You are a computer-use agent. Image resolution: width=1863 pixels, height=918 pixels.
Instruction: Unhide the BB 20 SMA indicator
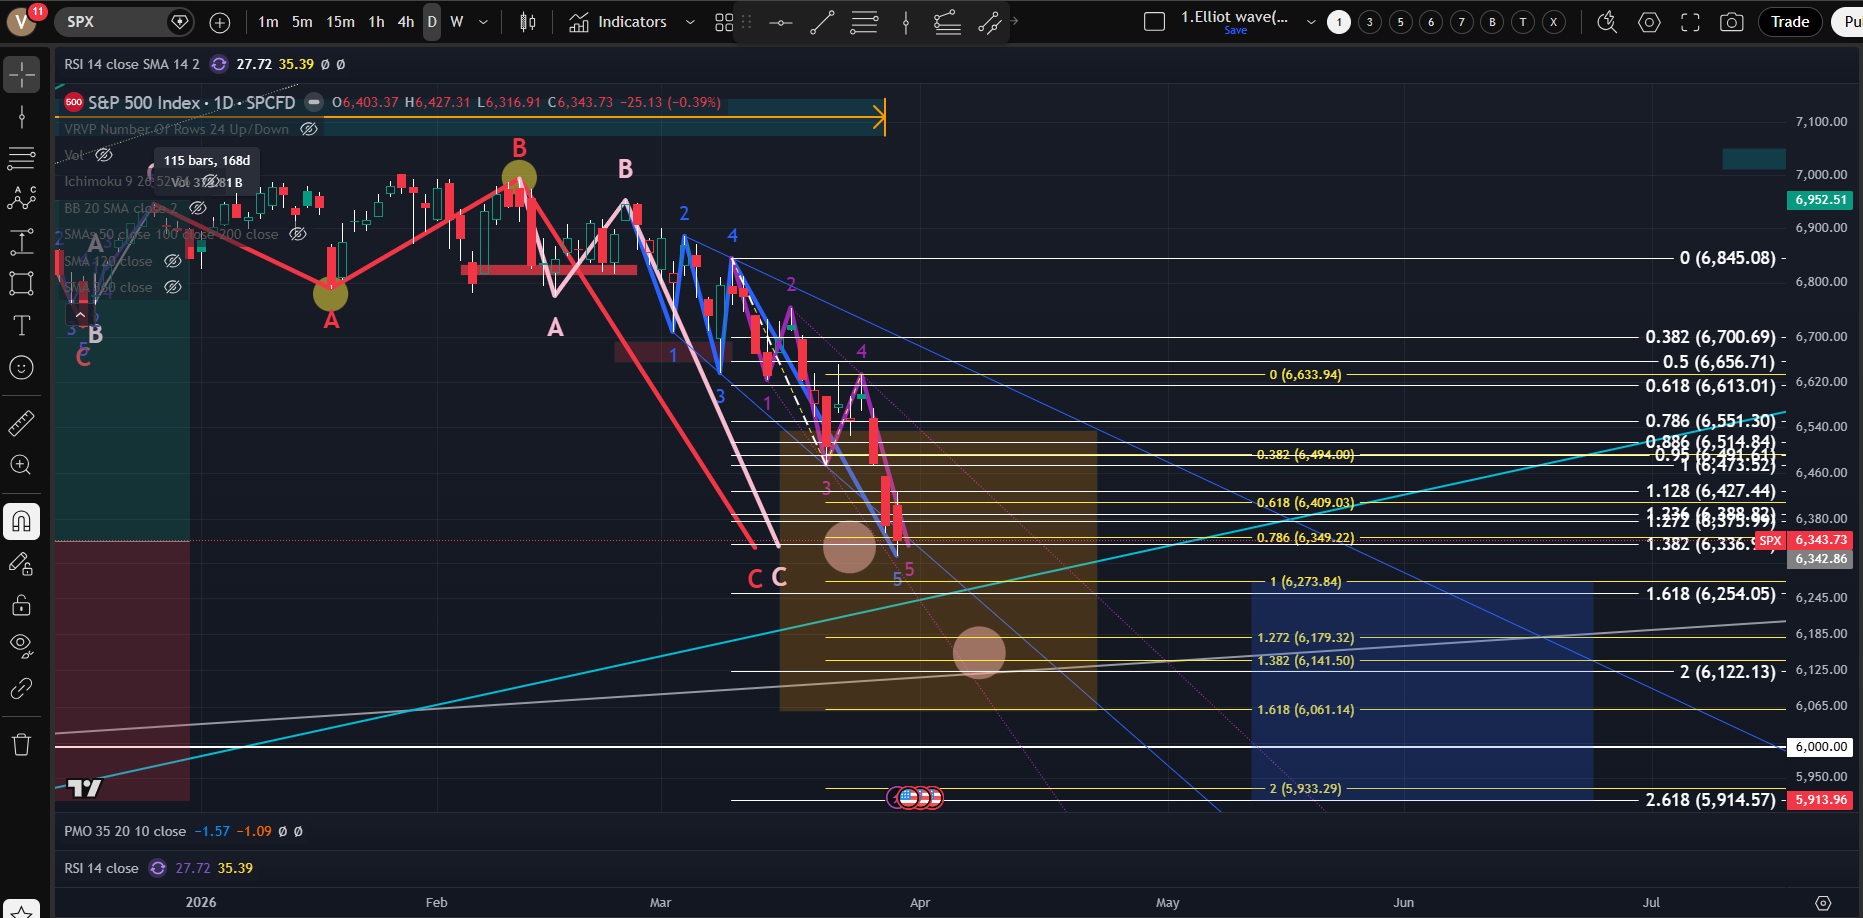click(198, 208)
